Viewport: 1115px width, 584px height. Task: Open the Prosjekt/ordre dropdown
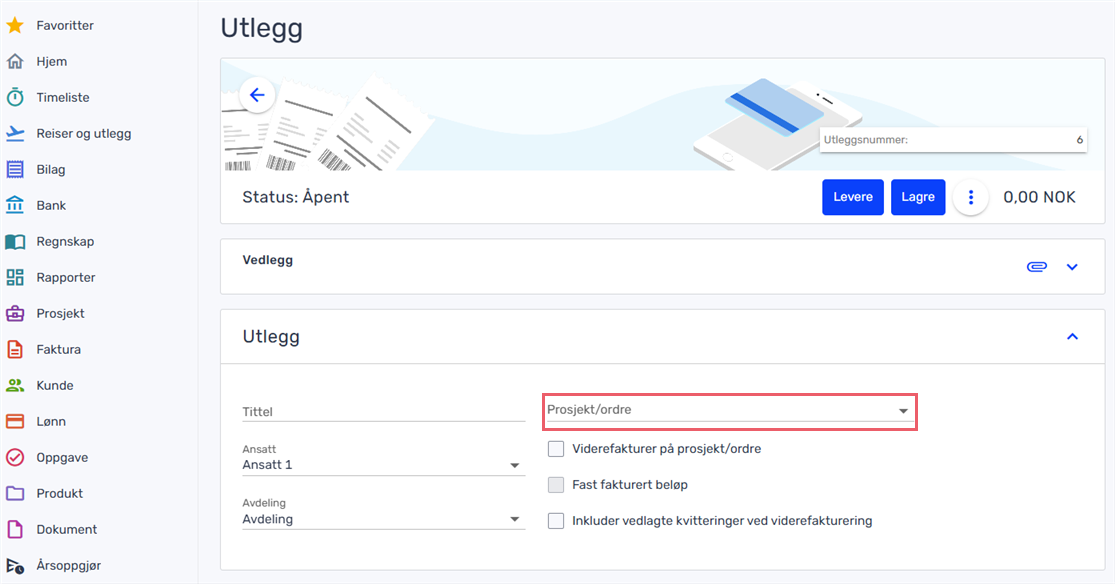coord(730,411)
